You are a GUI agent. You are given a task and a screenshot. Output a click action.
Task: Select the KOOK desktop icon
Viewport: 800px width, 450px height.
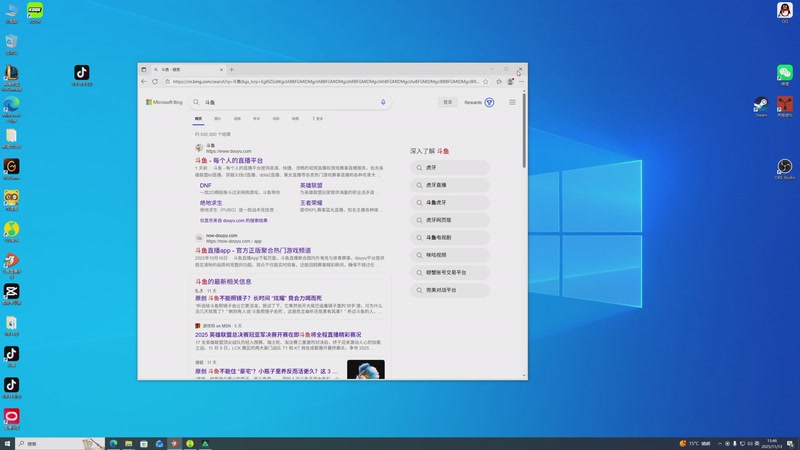pyautogui.click(x=35, y=12)
